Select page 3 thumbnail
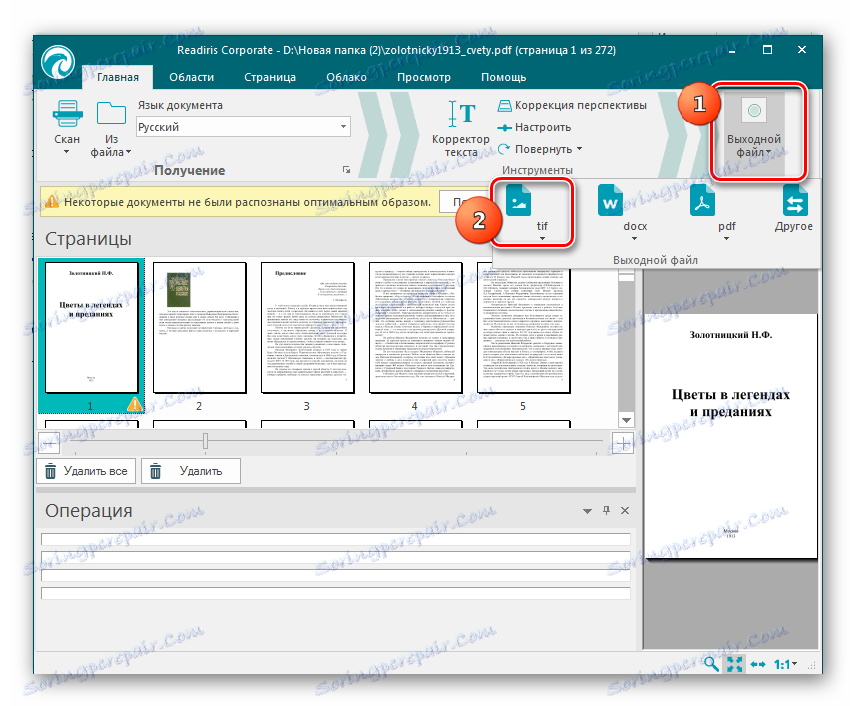855x706 pixels. click(x=307, y=328)
